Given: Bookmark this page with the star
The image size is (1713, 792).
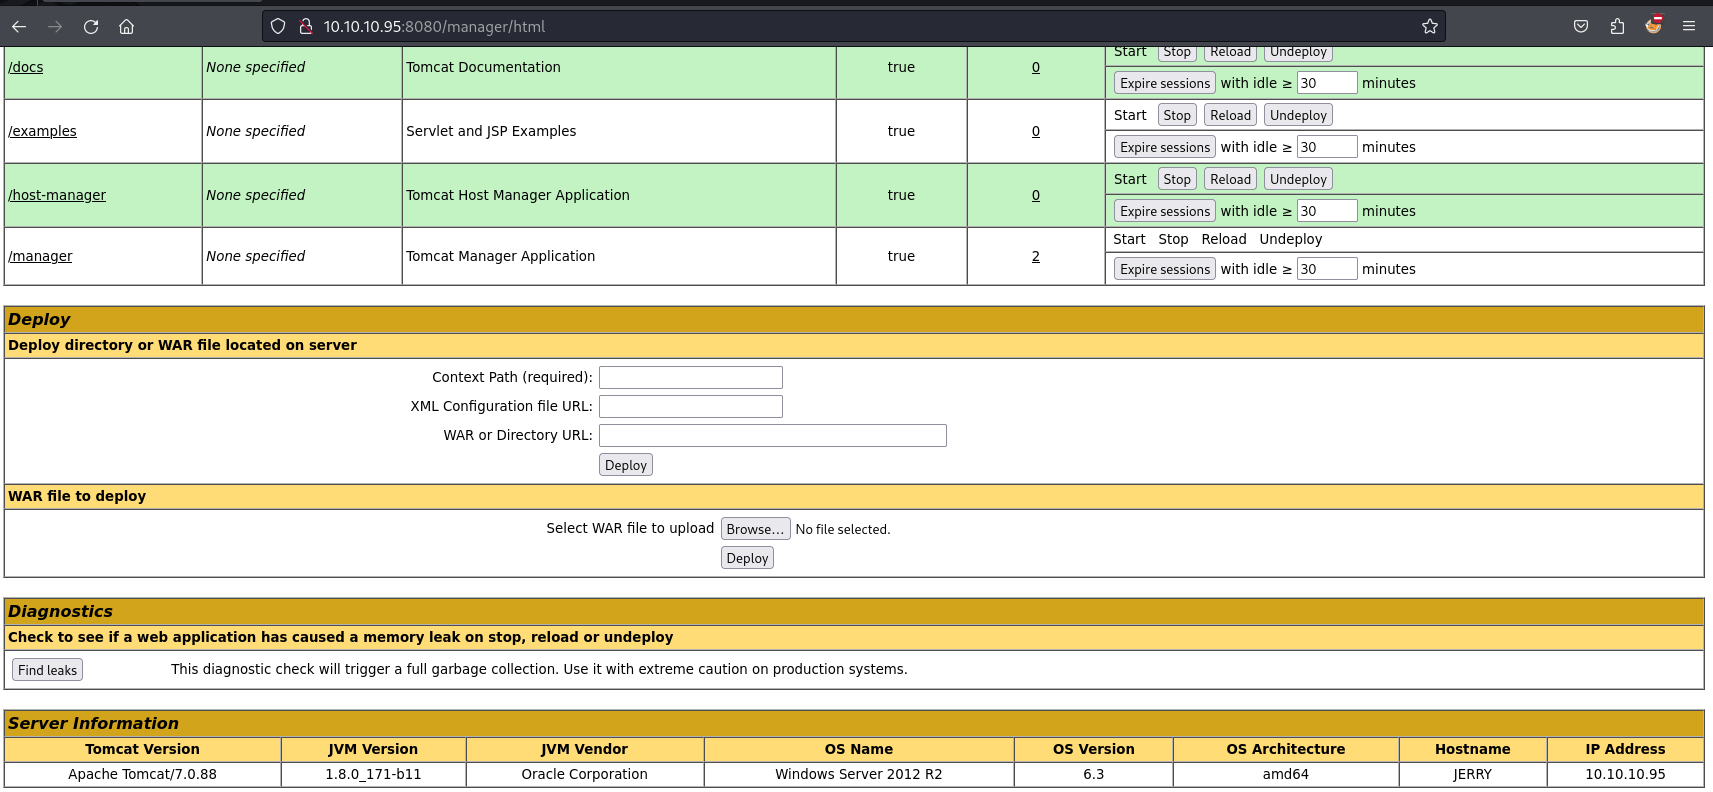Looking at the screenshot, I should pos(1430,27).
